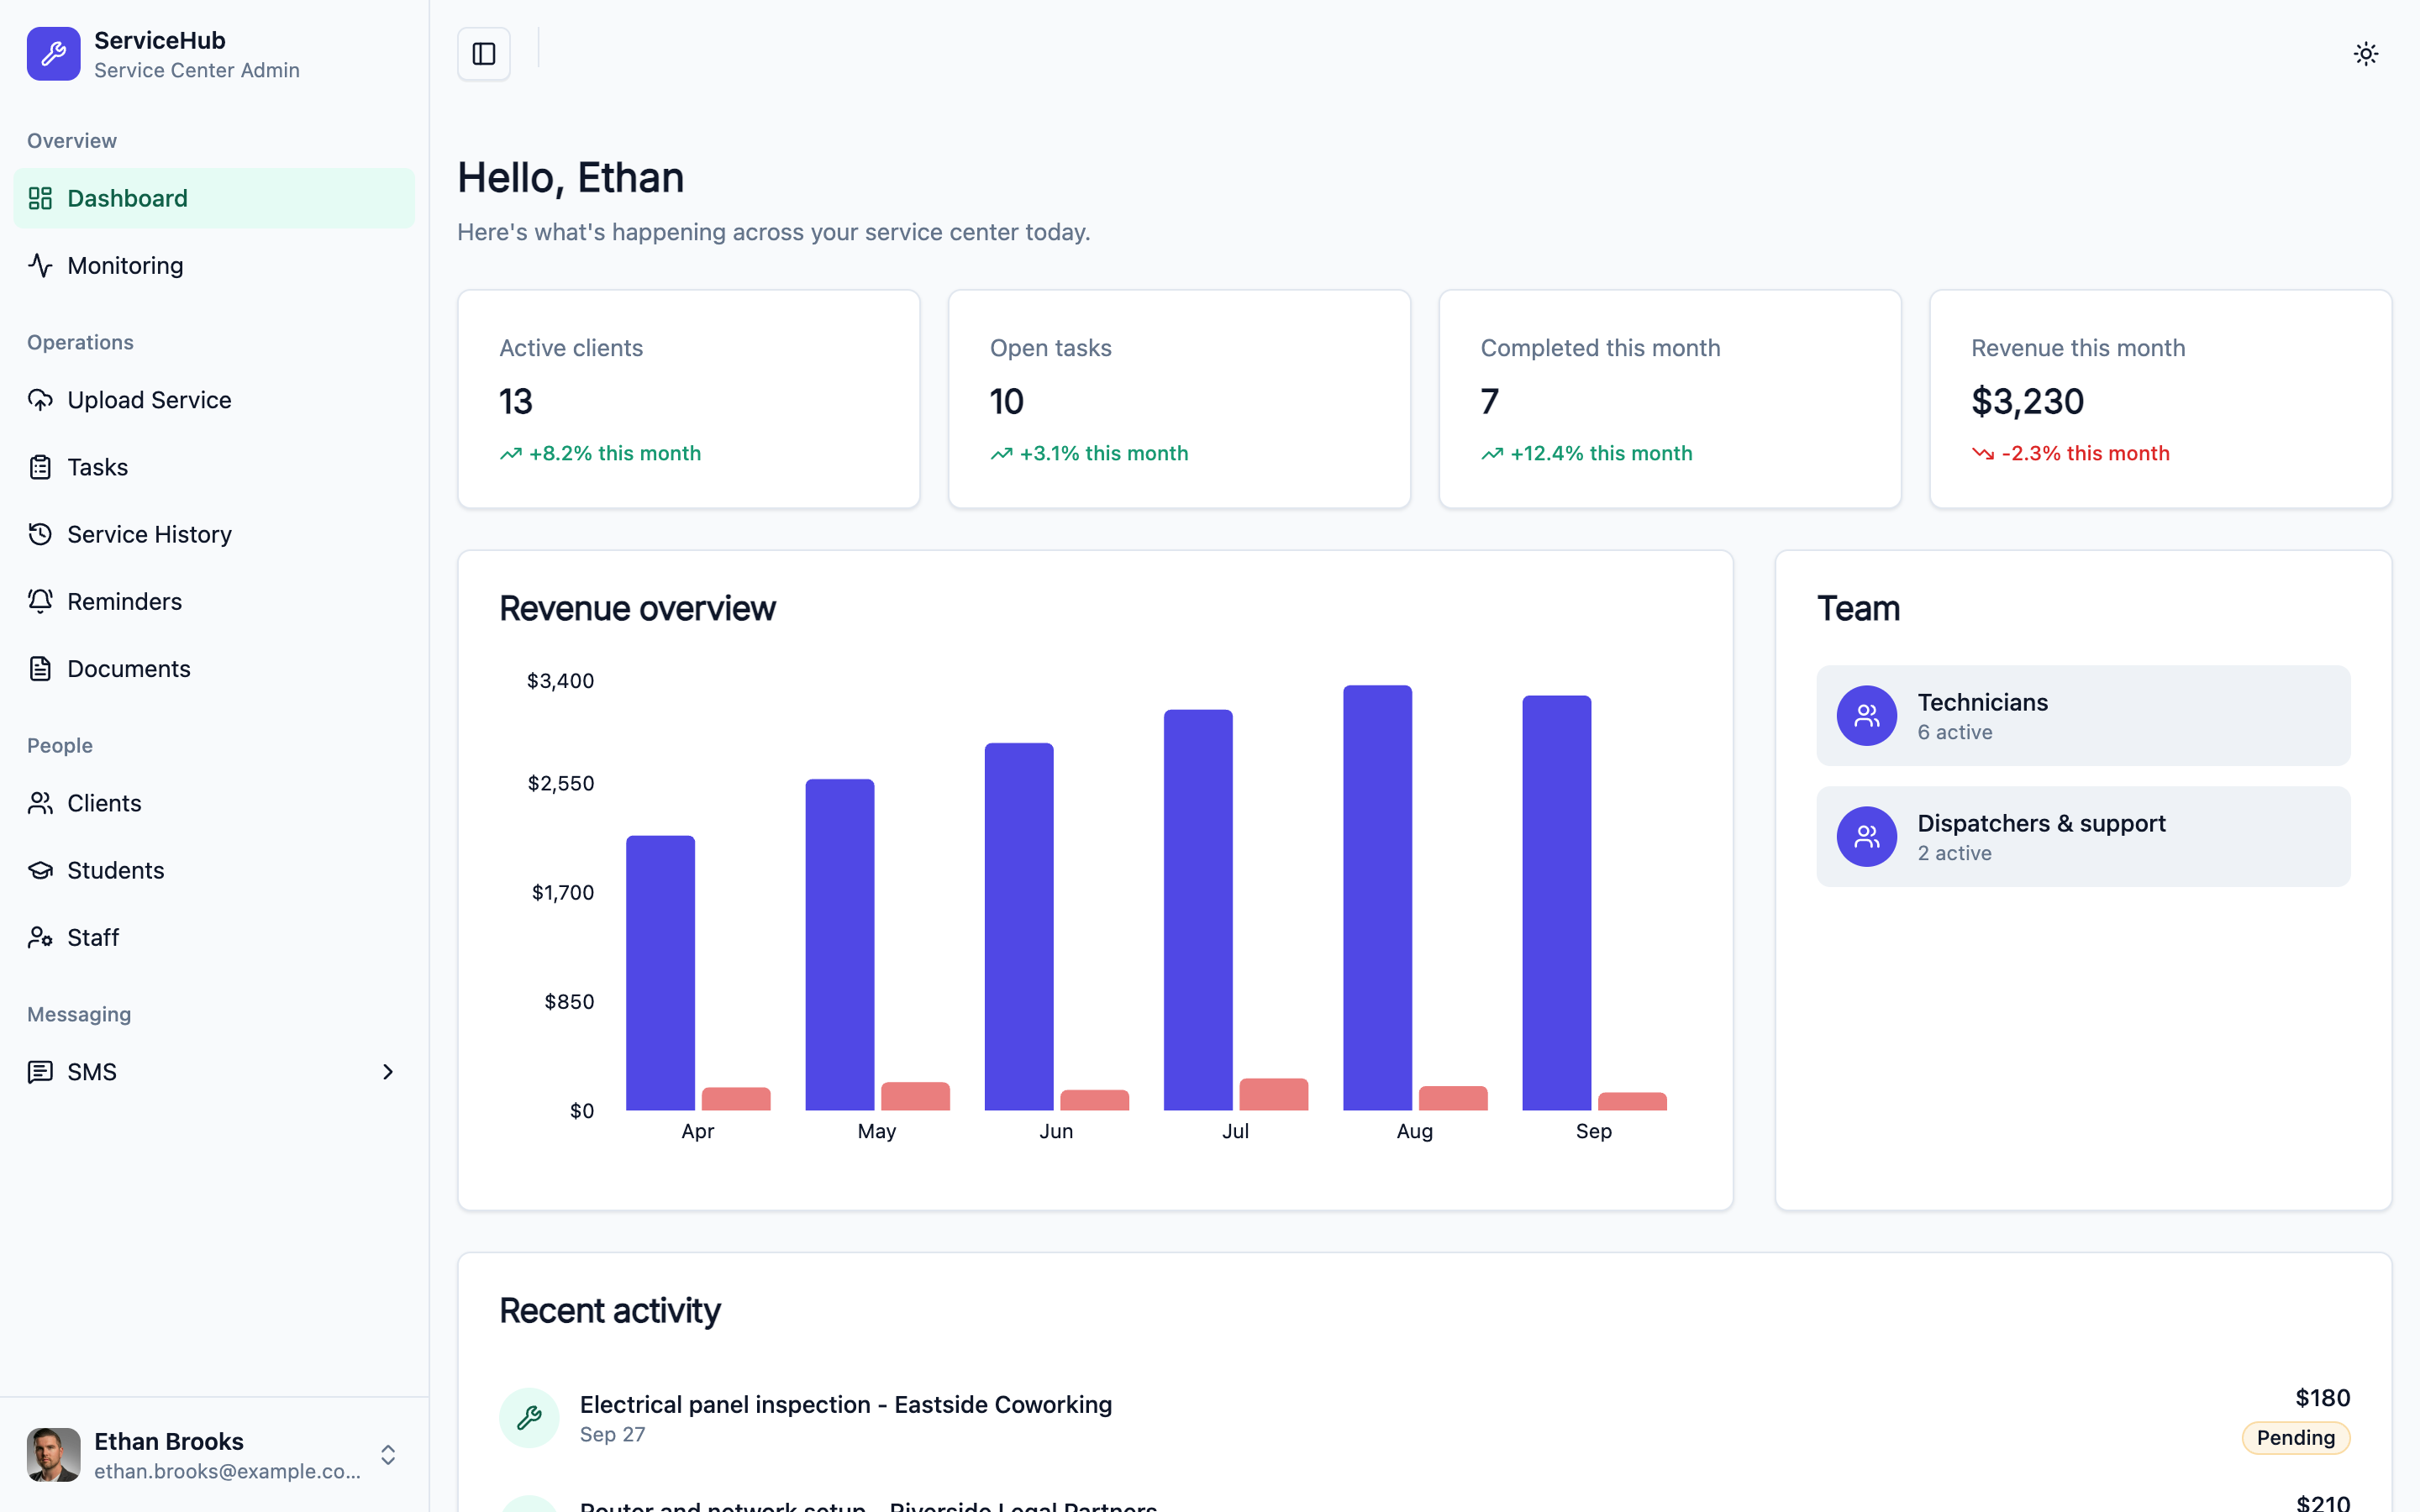Open the Dashboard menu item
Viewport: 2420px width, 1512px height.
point(214,198)
